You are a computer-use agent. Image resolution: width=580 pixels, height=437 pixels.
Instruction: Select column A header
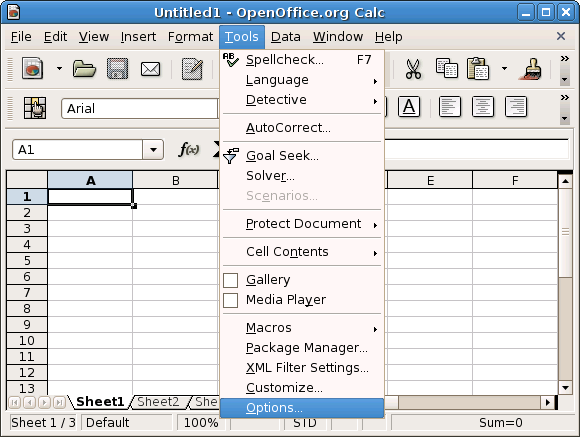(x=90, y=180)
